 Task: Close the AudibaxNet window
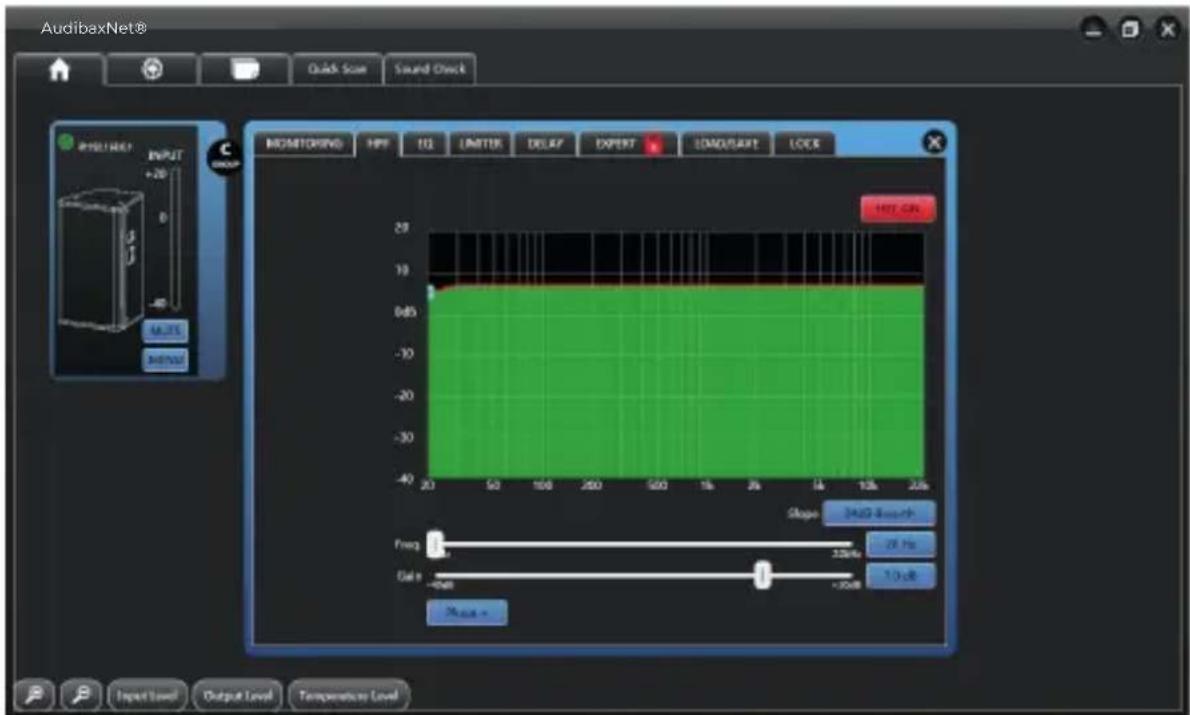(1167, 29)
